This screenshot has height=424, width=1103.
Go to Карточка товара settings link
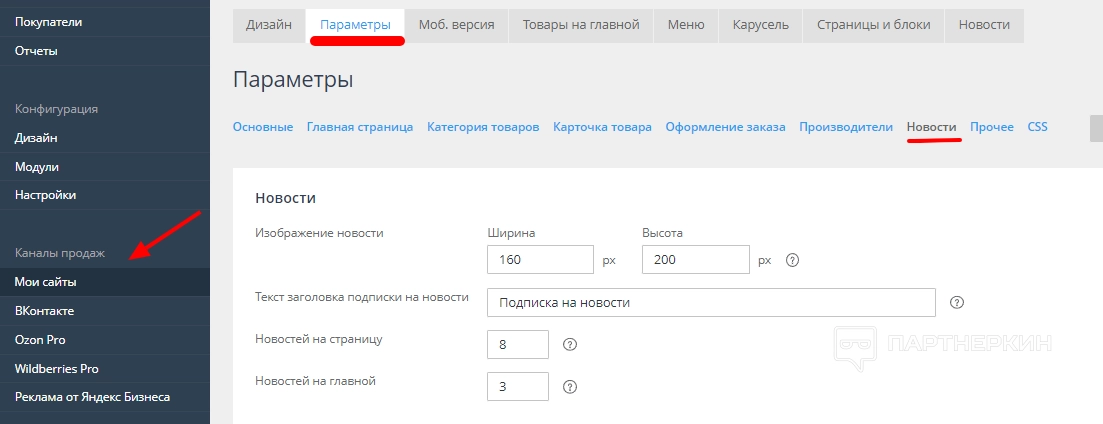(x=602, y=127)
